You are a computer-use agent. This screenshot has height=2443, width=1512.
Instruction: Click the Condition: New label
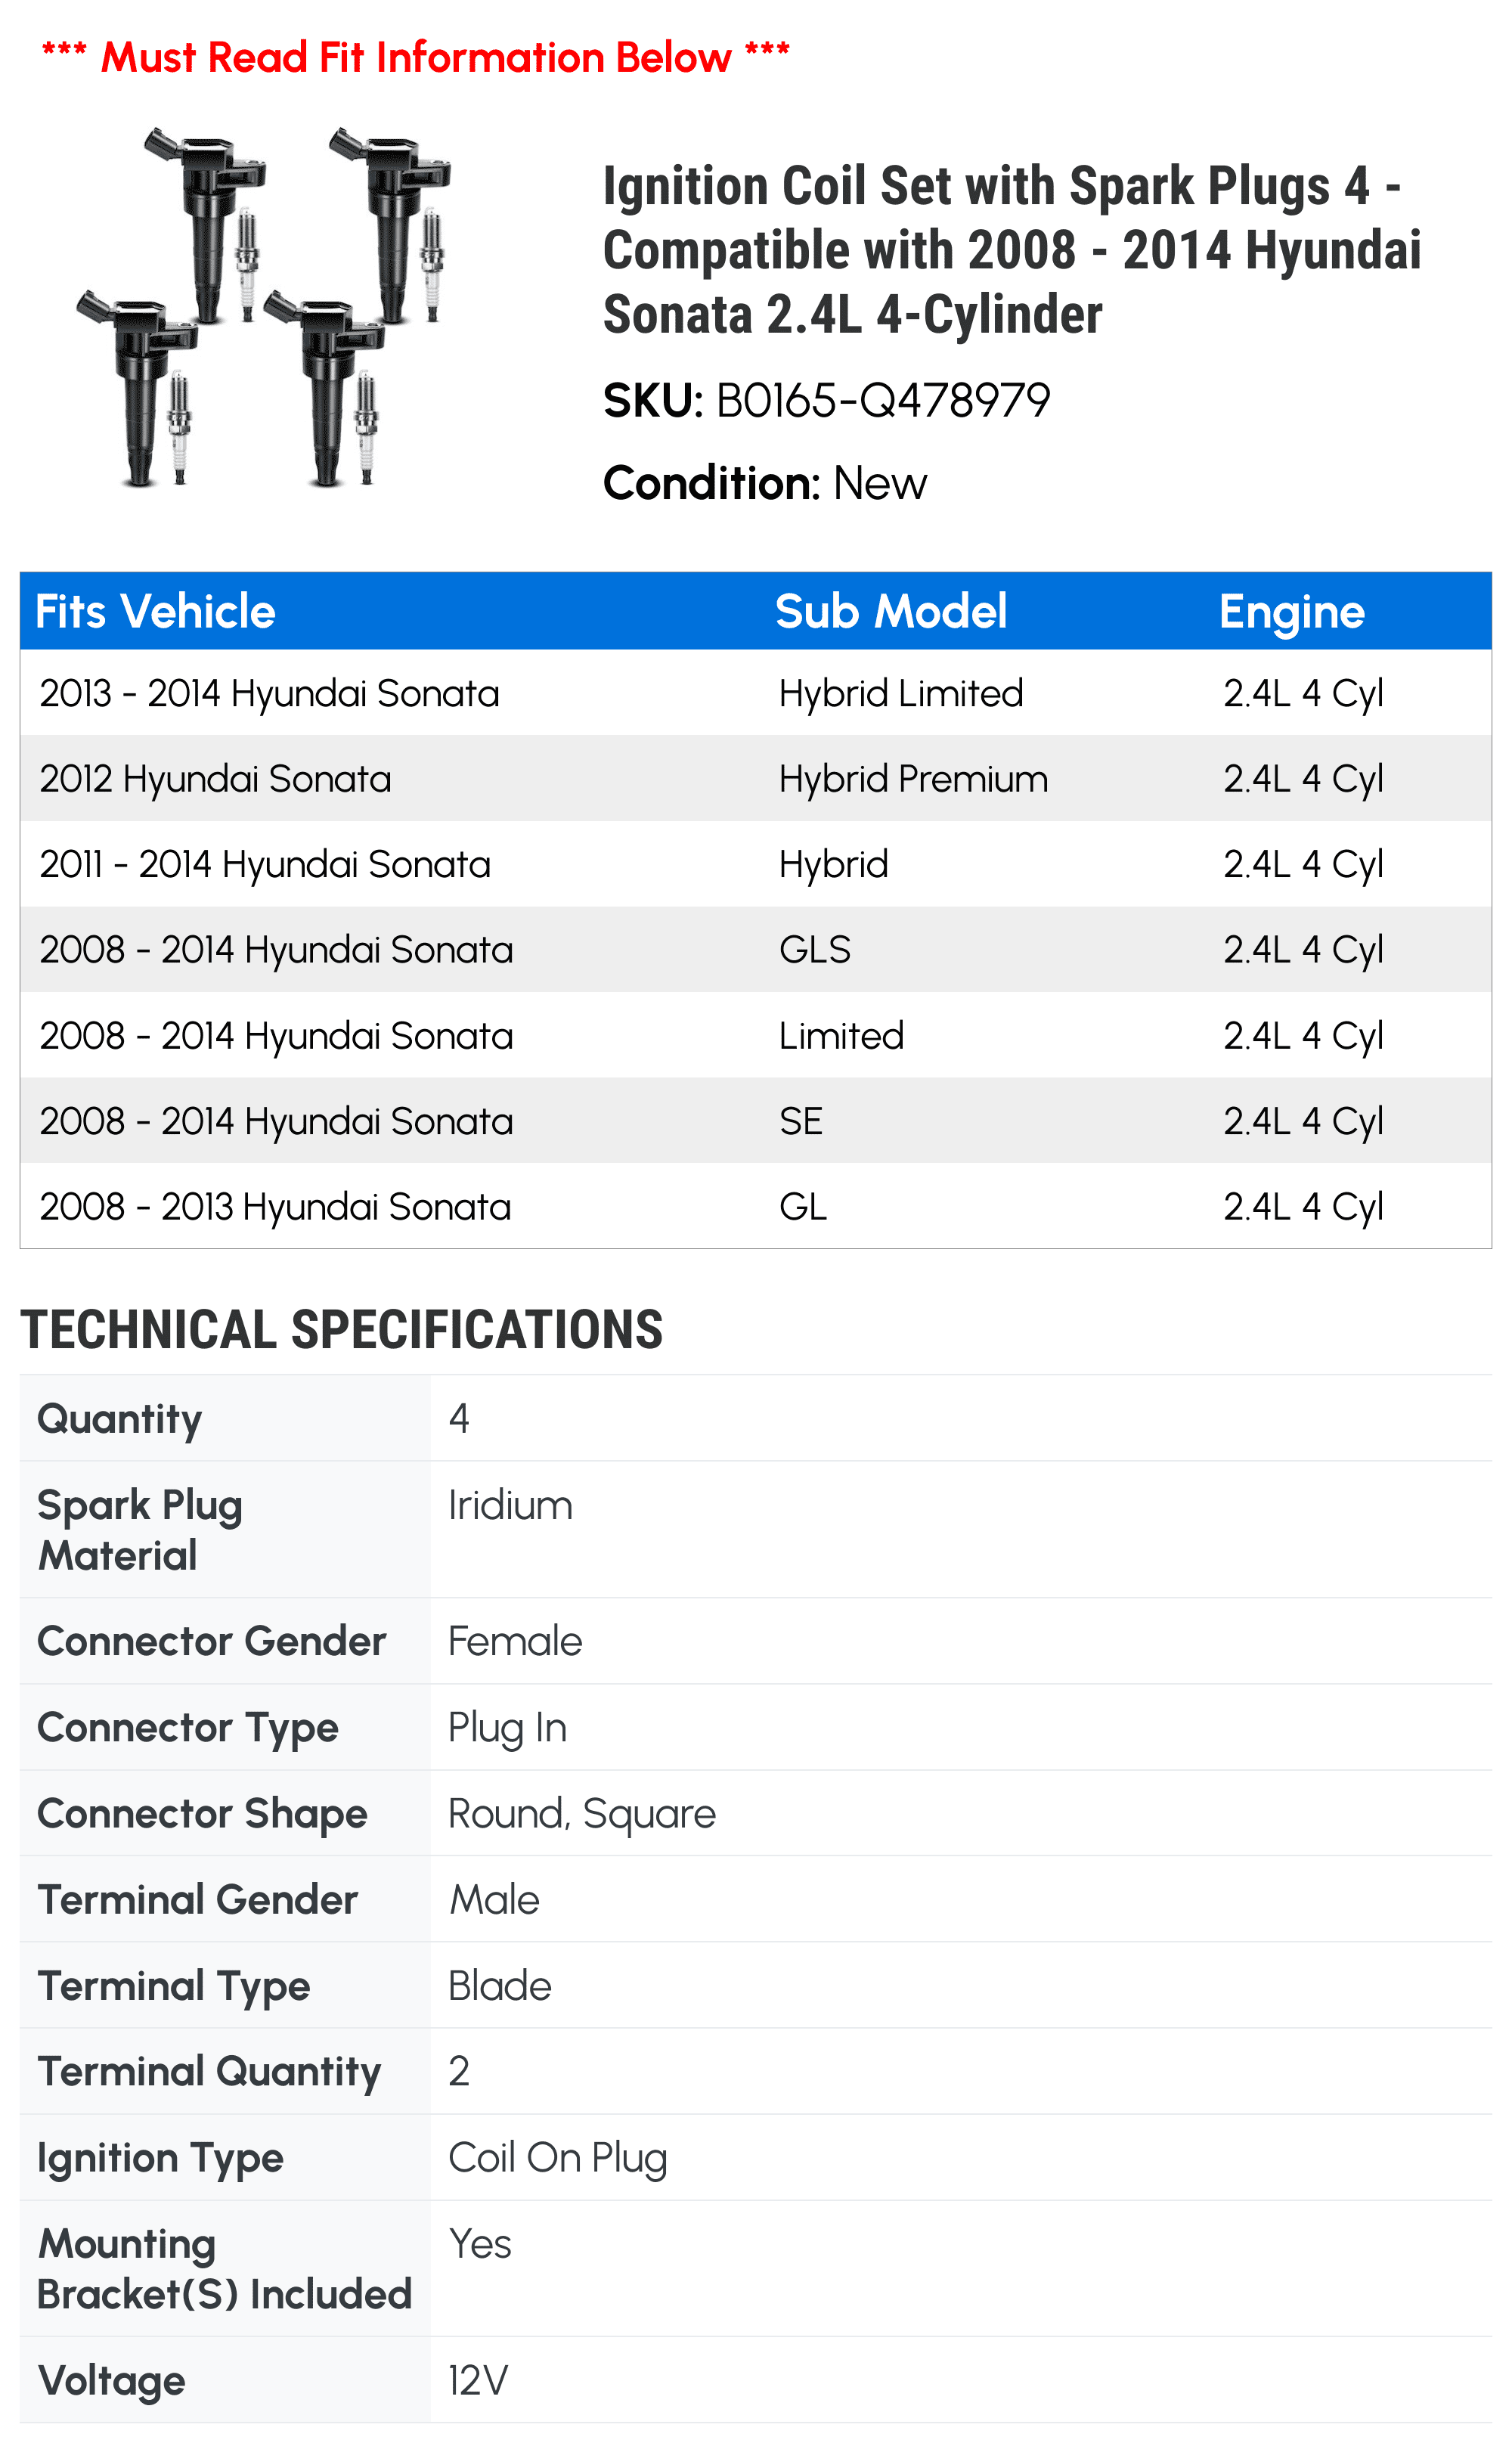coord(765,483)
